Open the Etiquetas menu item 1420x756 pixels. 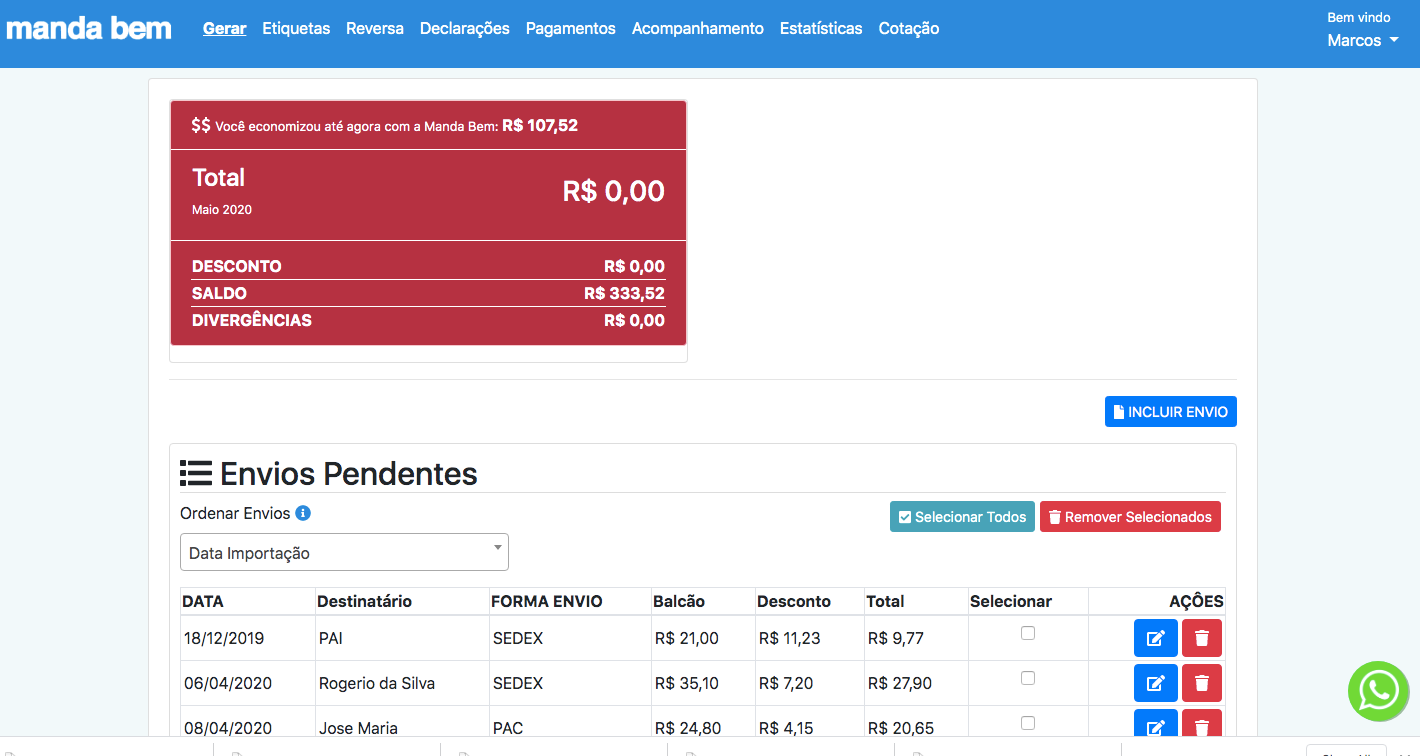coord(296,29)
